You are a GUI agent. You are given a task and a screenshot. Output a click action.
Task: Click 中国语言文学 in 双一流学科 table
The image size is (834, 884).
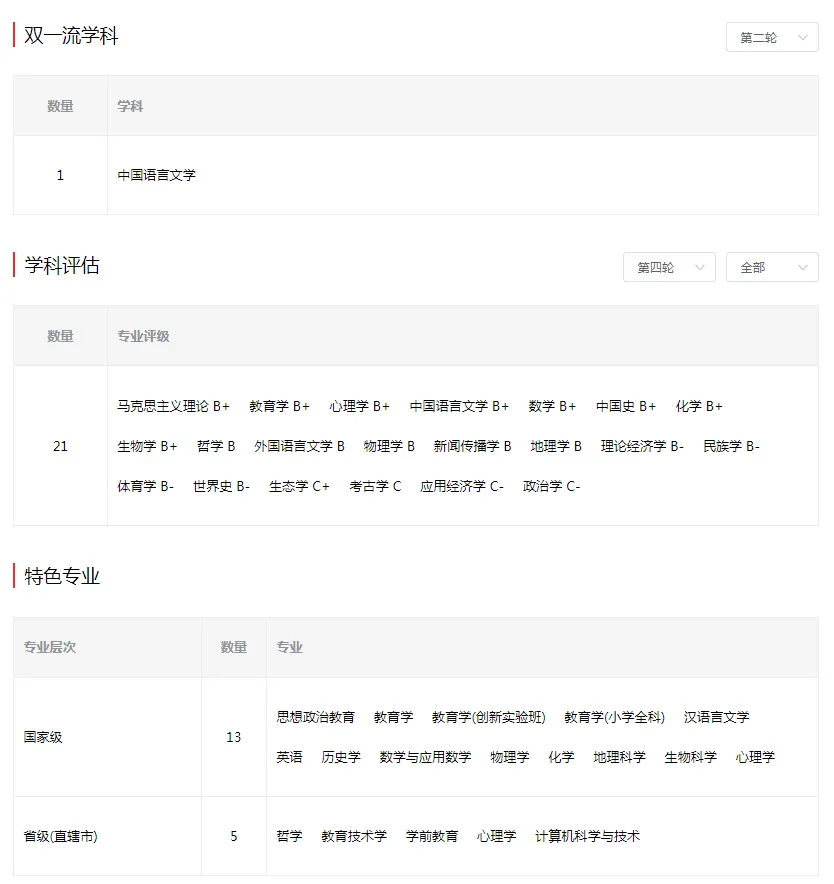coord(156,175)
